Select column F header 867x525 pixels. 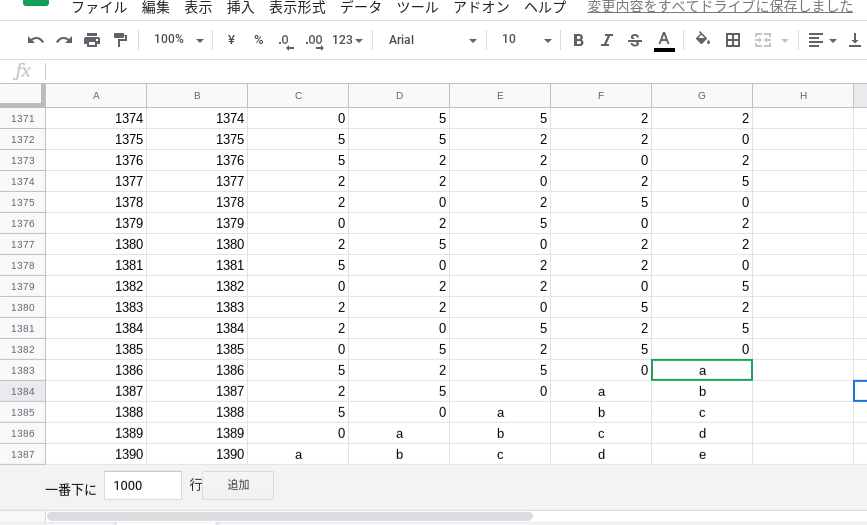(601, 96)
